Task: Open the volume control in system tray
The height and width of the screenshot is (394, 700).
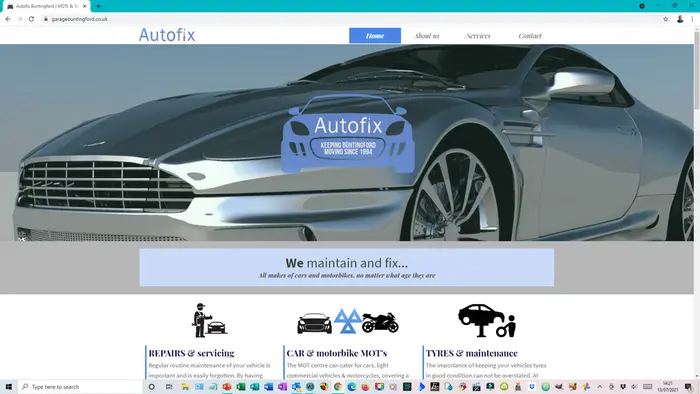Action: 634,387
